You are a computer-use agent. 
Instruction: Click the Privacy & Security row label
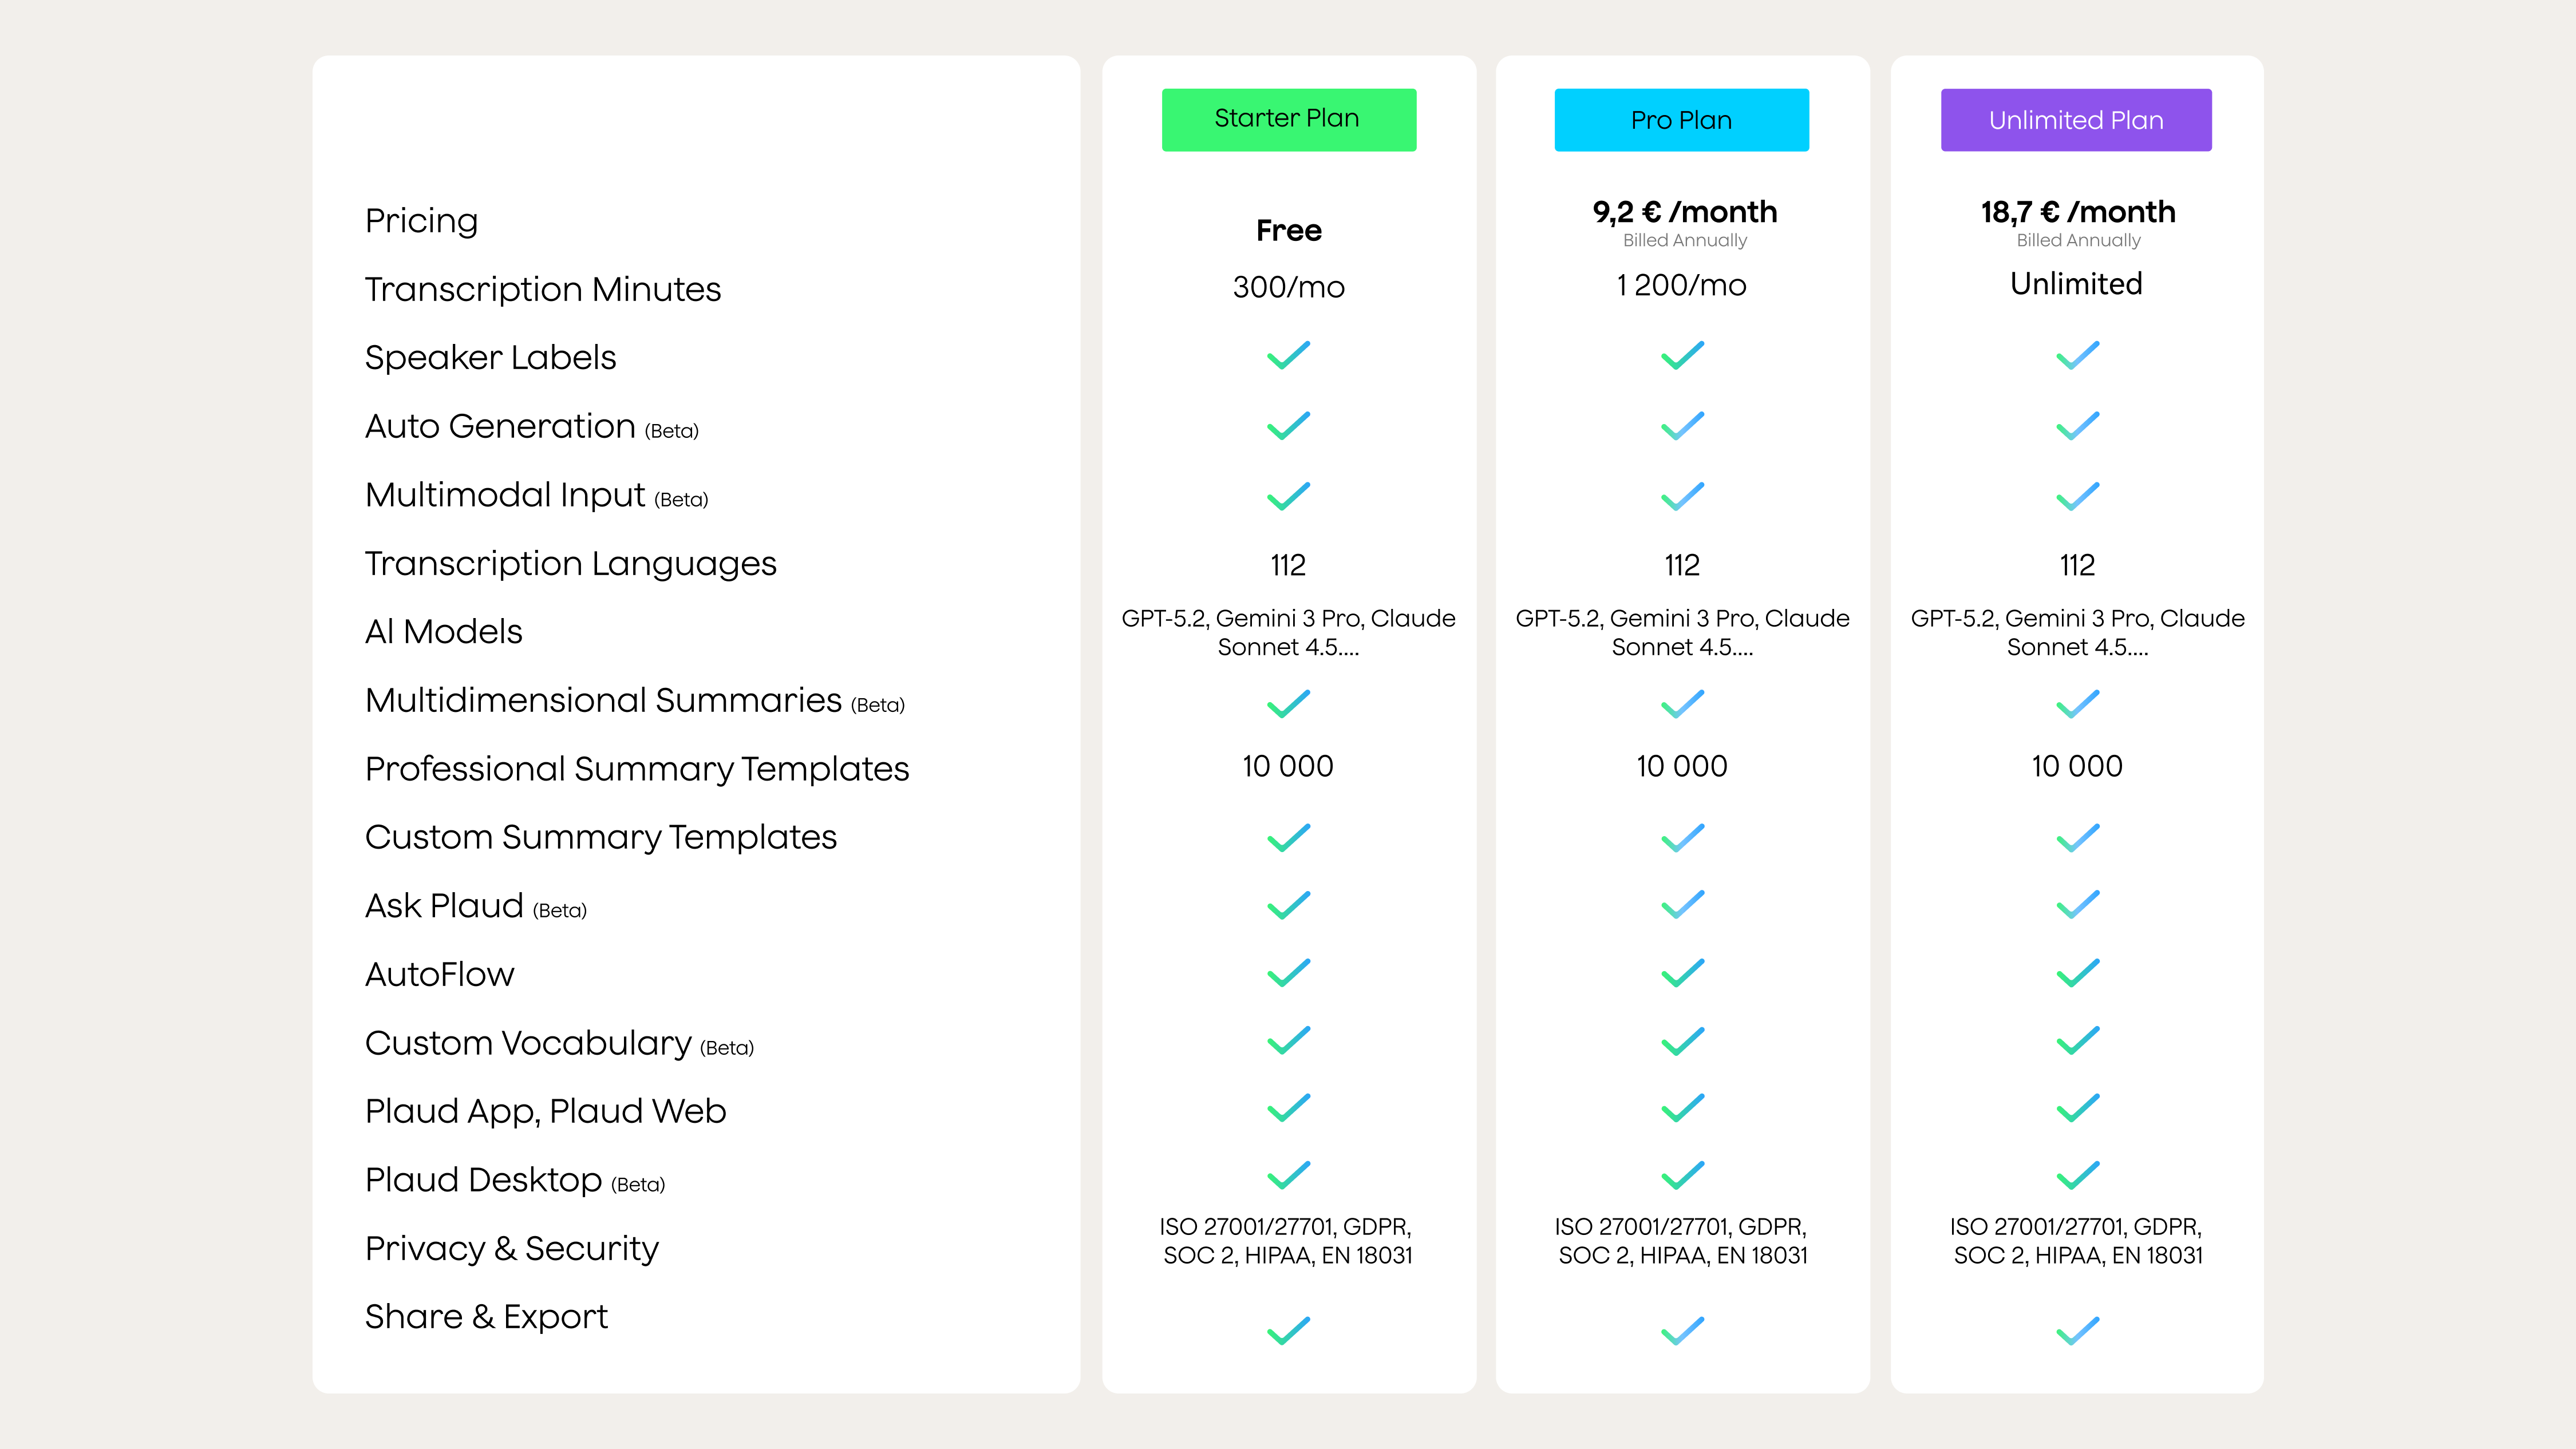tap(511, 1248)
